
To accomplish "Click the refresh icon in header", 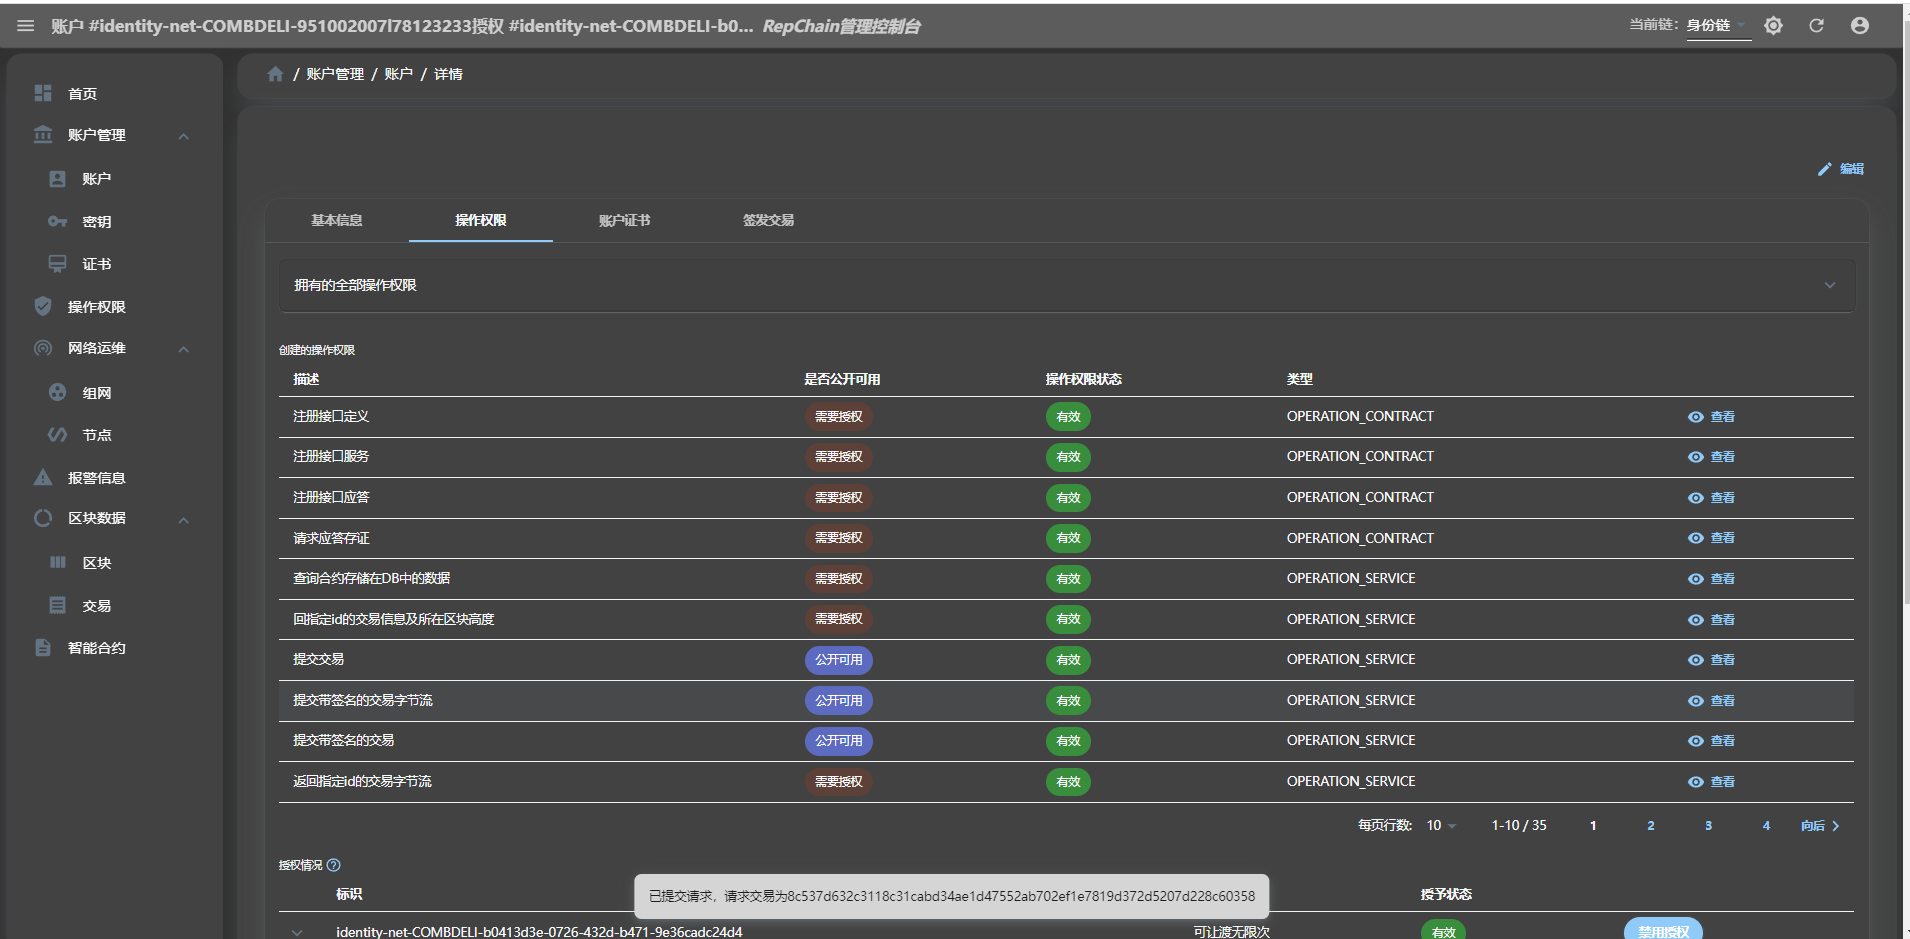I will (1816, 26).
